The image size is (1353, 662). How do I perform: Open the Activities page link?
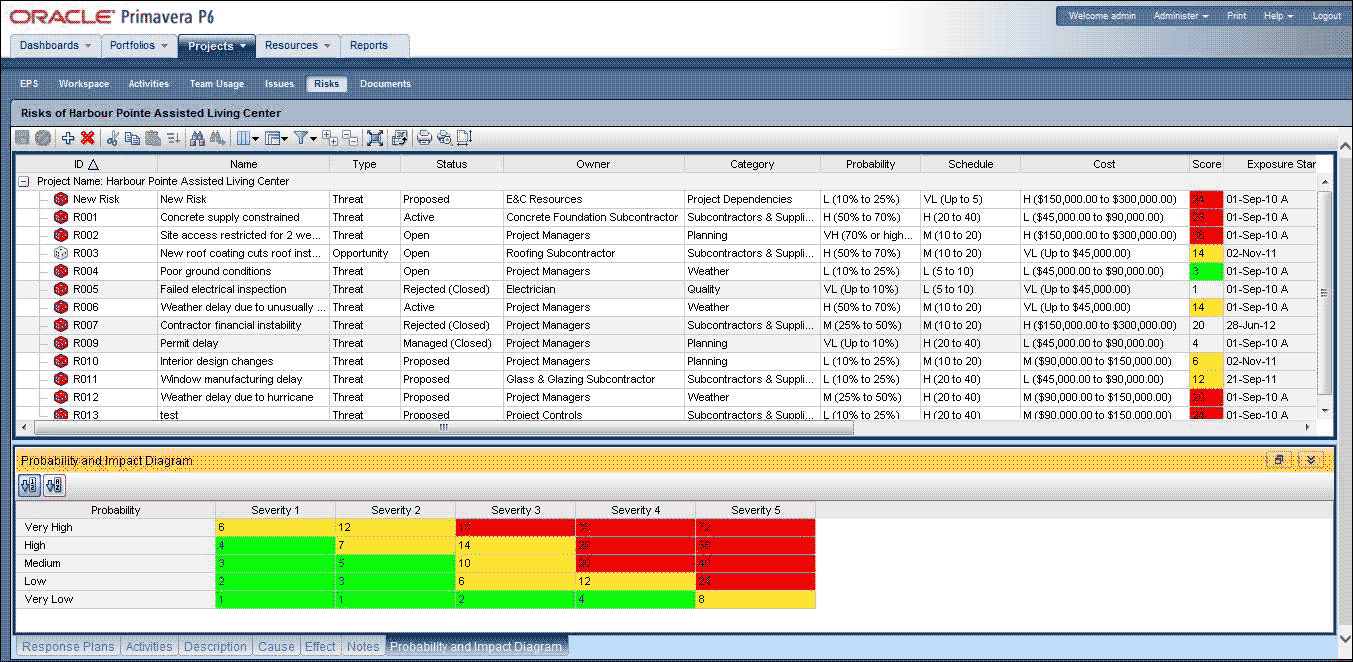[148, 84]
